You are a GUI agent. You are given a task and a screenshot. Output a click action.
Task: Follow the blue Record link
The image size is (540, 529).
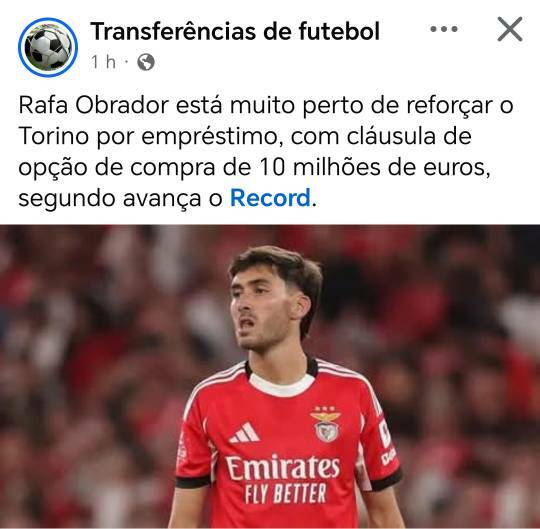click(x=270, y=198)
